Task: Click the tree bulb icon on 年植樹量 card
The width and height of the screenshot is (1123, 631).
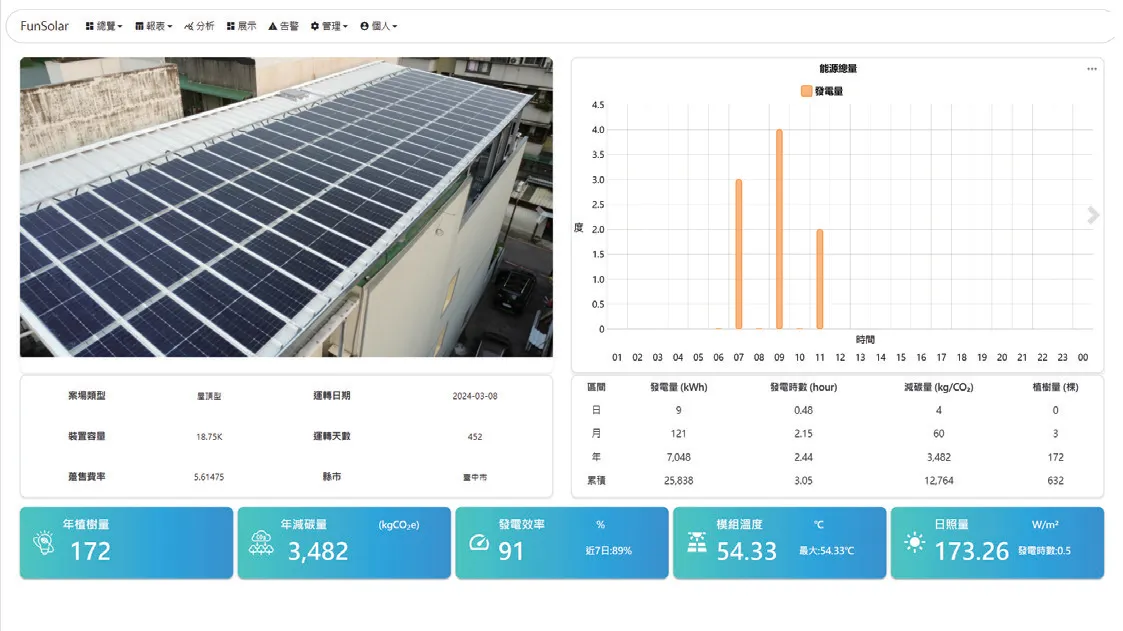Action: click(44, 543)
